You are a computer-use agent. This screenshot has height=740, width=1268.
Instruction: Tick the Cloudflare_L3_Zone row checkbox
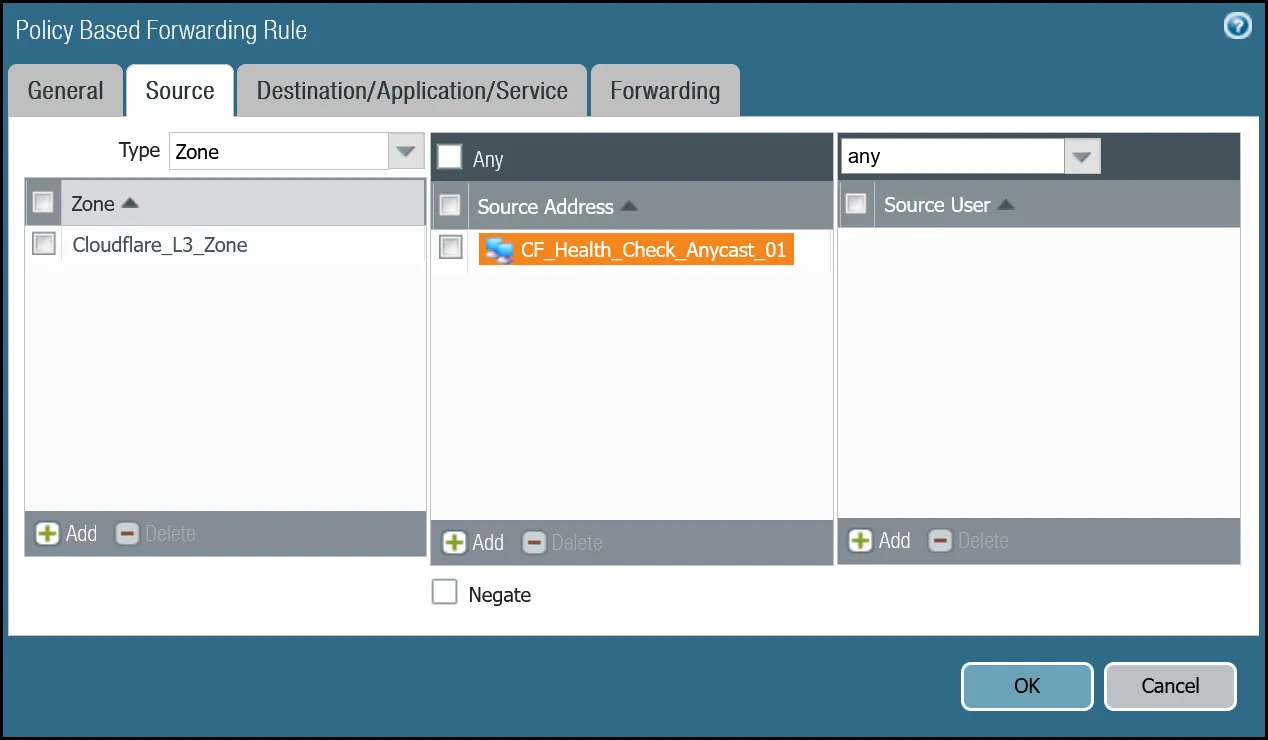click(44, 244)
